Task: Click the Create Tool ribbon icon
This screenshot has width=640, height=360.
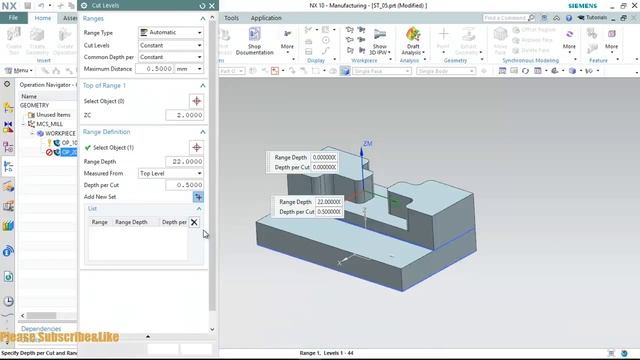Action: pos(13,41)
